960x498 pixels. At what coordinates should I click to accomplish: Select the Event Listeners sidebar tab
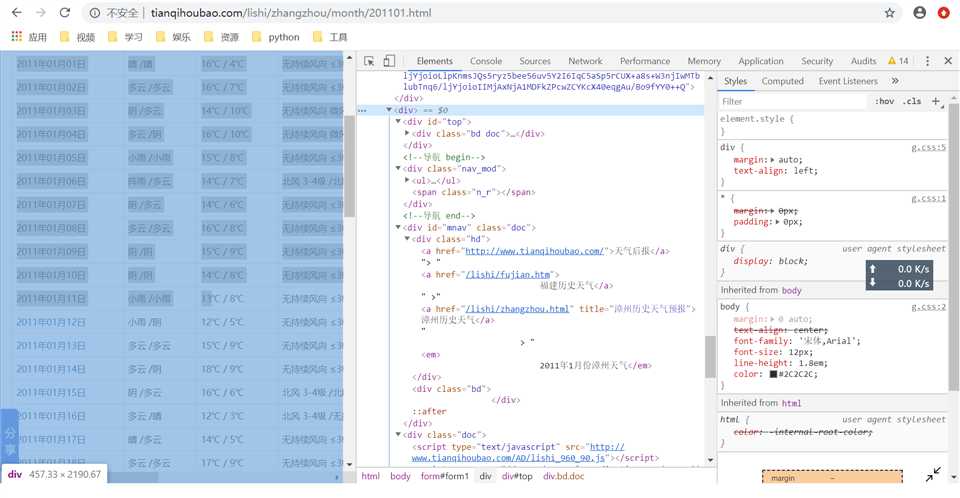tap(848, 81)
